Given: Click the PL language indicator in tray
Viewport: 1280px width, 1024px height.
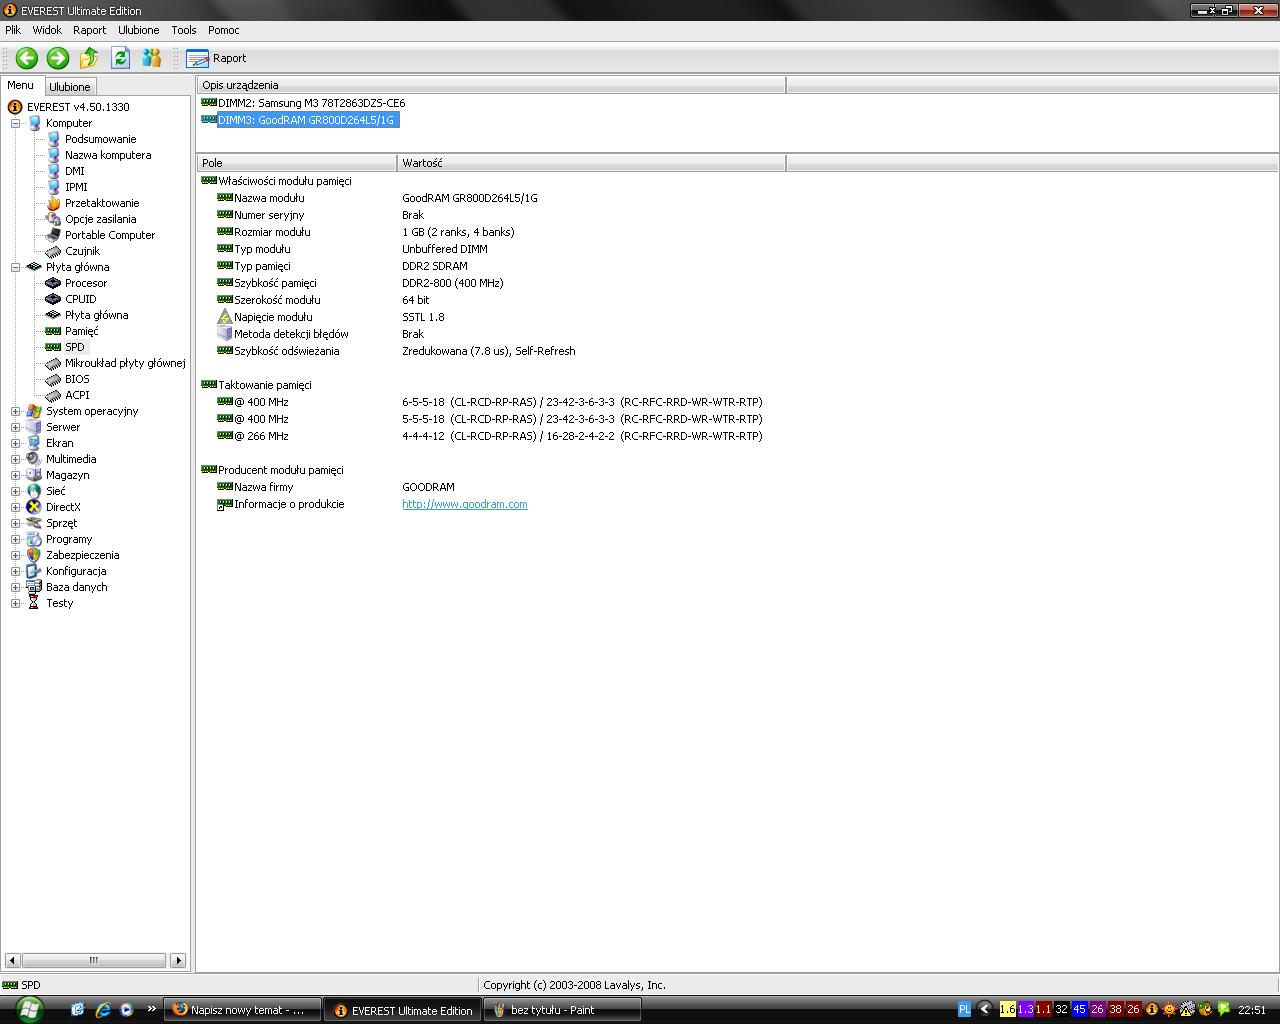Looking at the screenshot, I should pos(964,1010).
